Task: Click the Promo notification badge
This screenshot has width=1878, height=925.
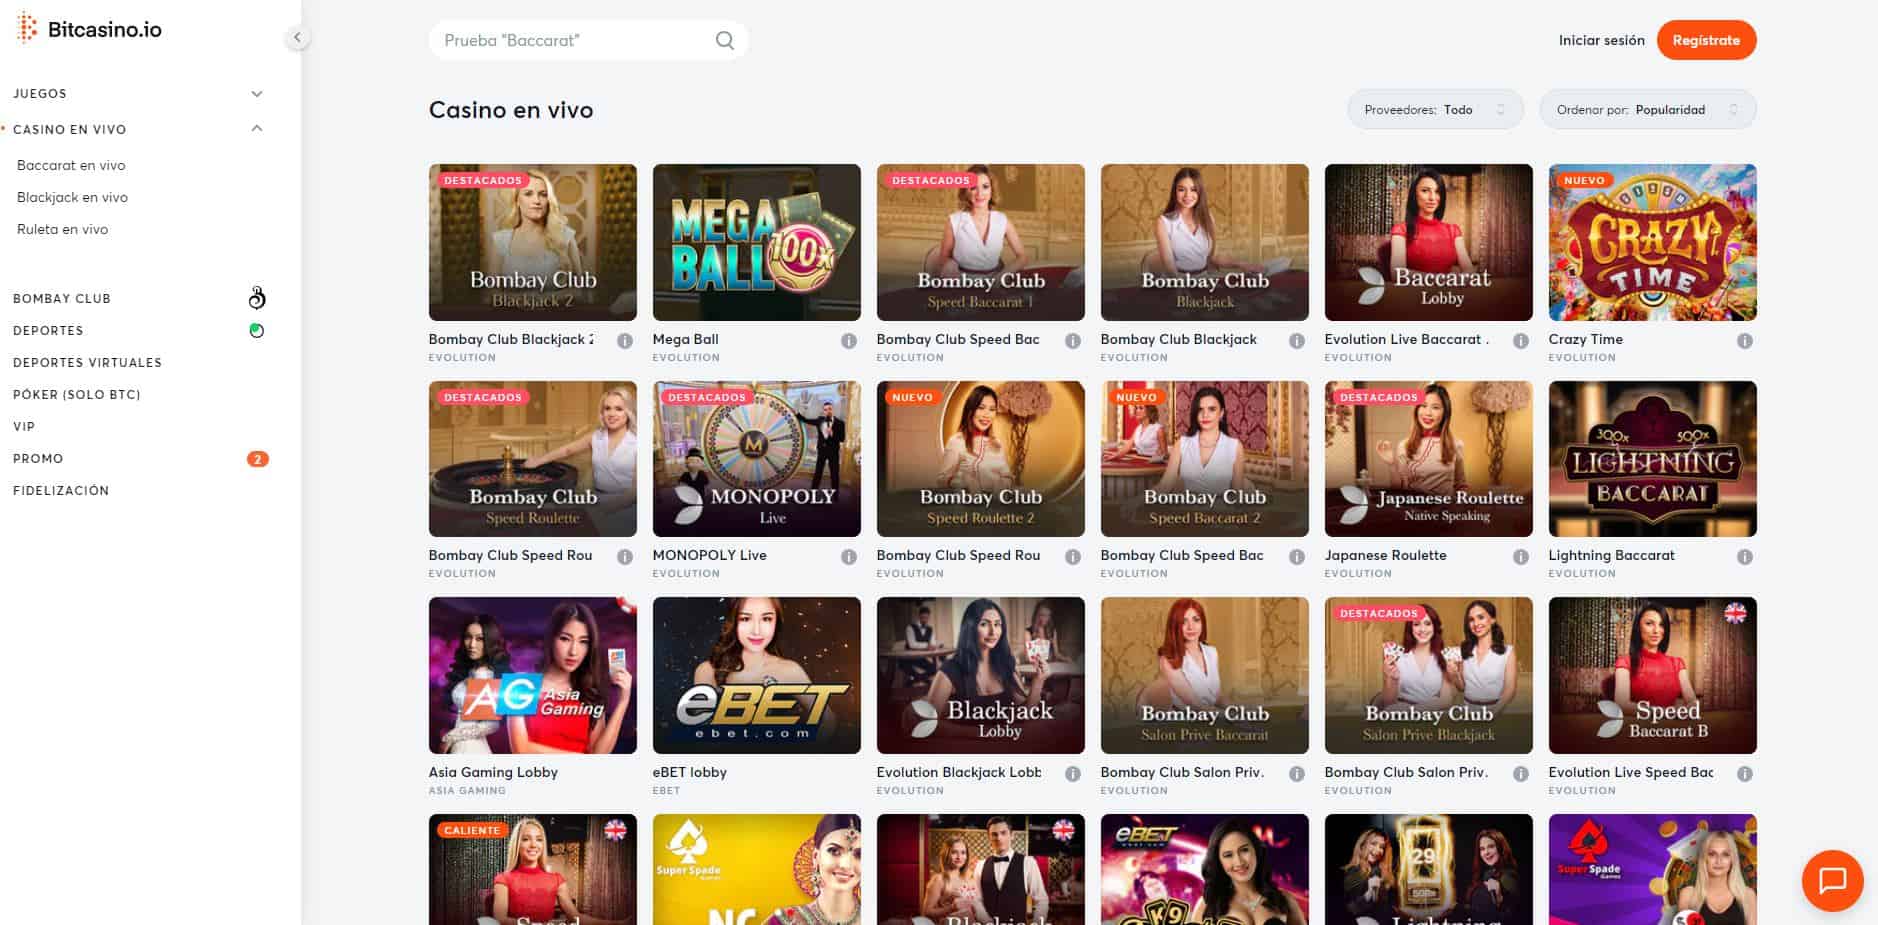Action: pos(257,459)
